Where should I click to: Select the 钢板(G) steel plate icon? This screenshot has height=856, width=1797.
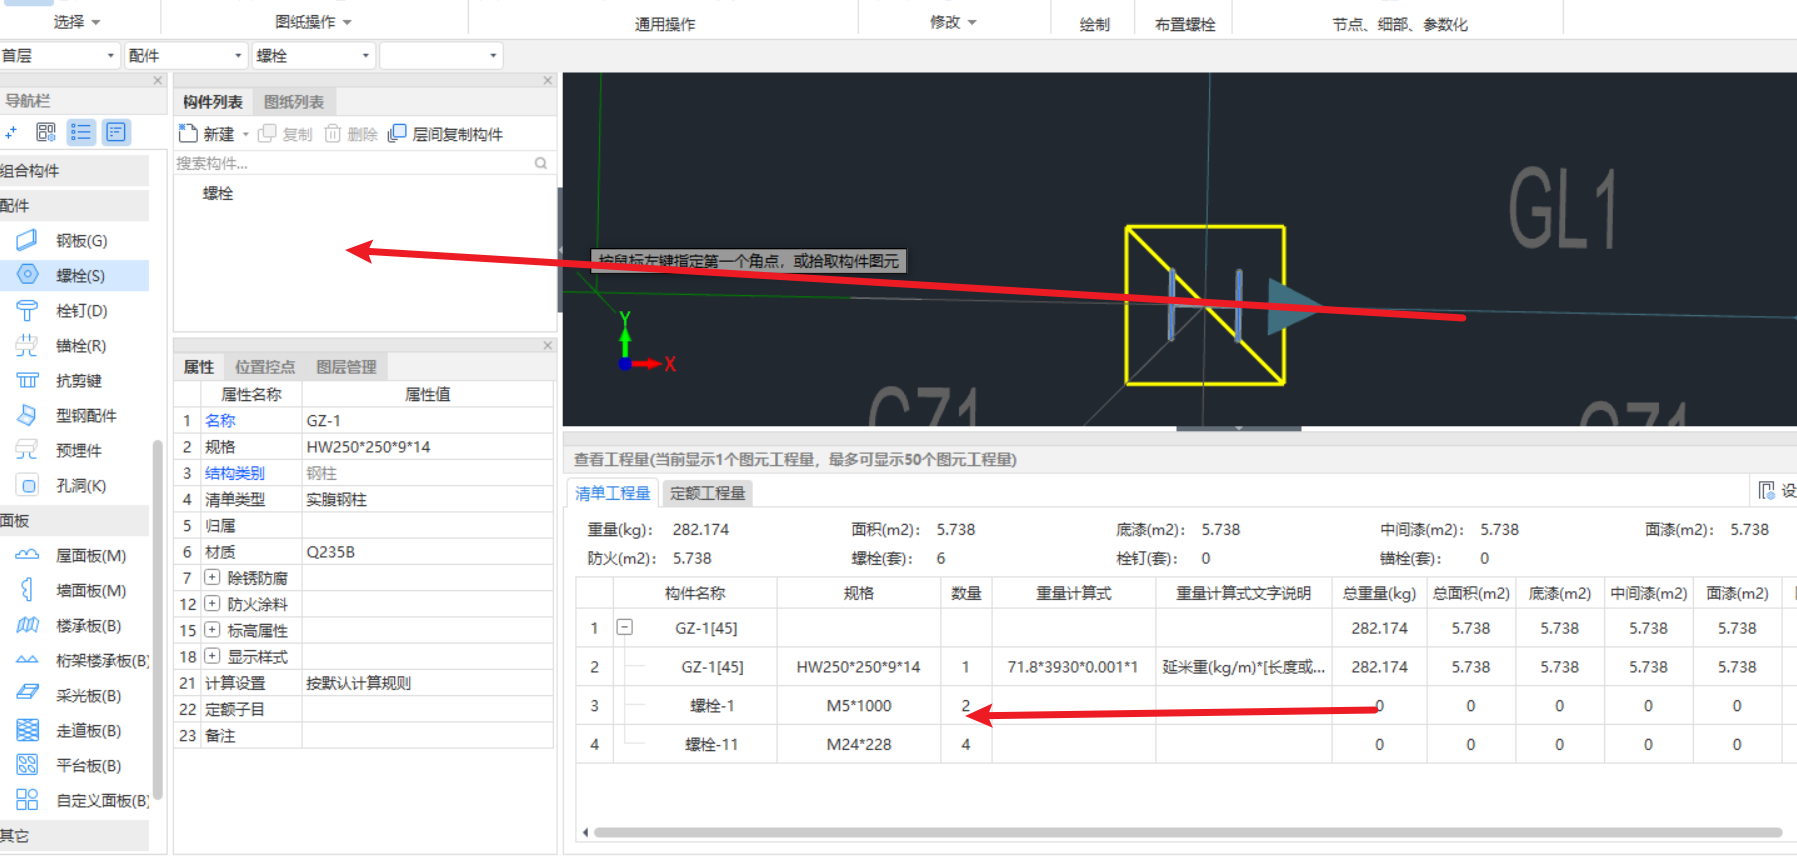tap(27, 240)
